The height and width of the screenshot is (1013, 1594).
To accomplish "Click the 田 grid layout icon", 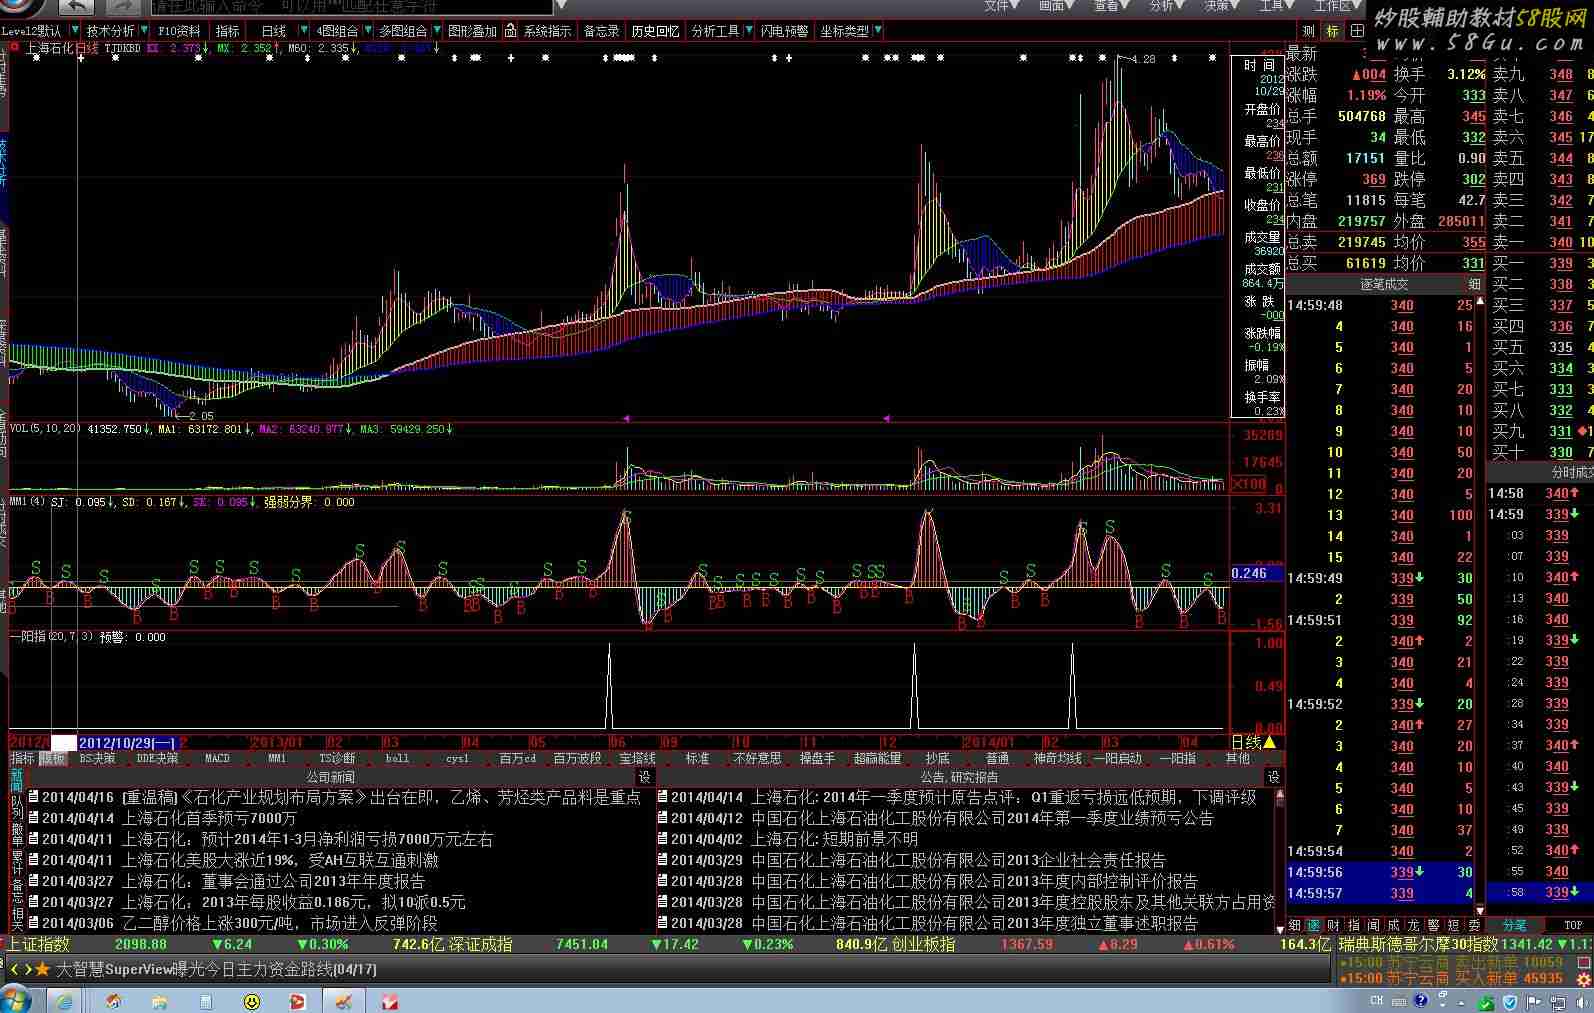I will point(1357,31).
